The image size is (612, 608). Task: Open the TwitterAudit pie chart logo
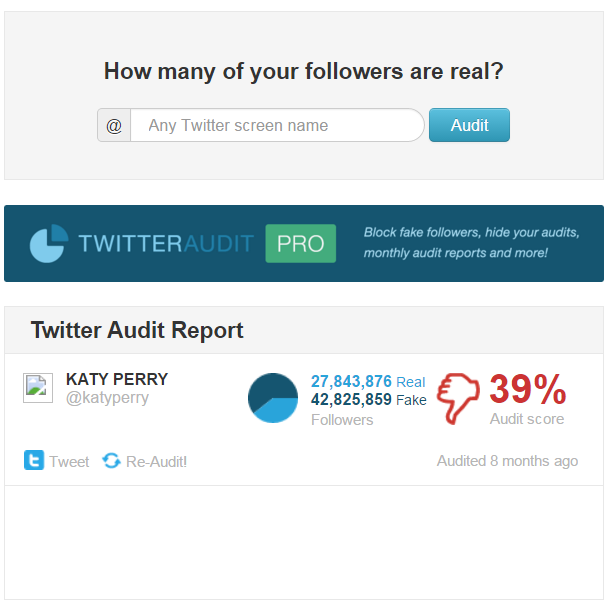coord(49,243)
